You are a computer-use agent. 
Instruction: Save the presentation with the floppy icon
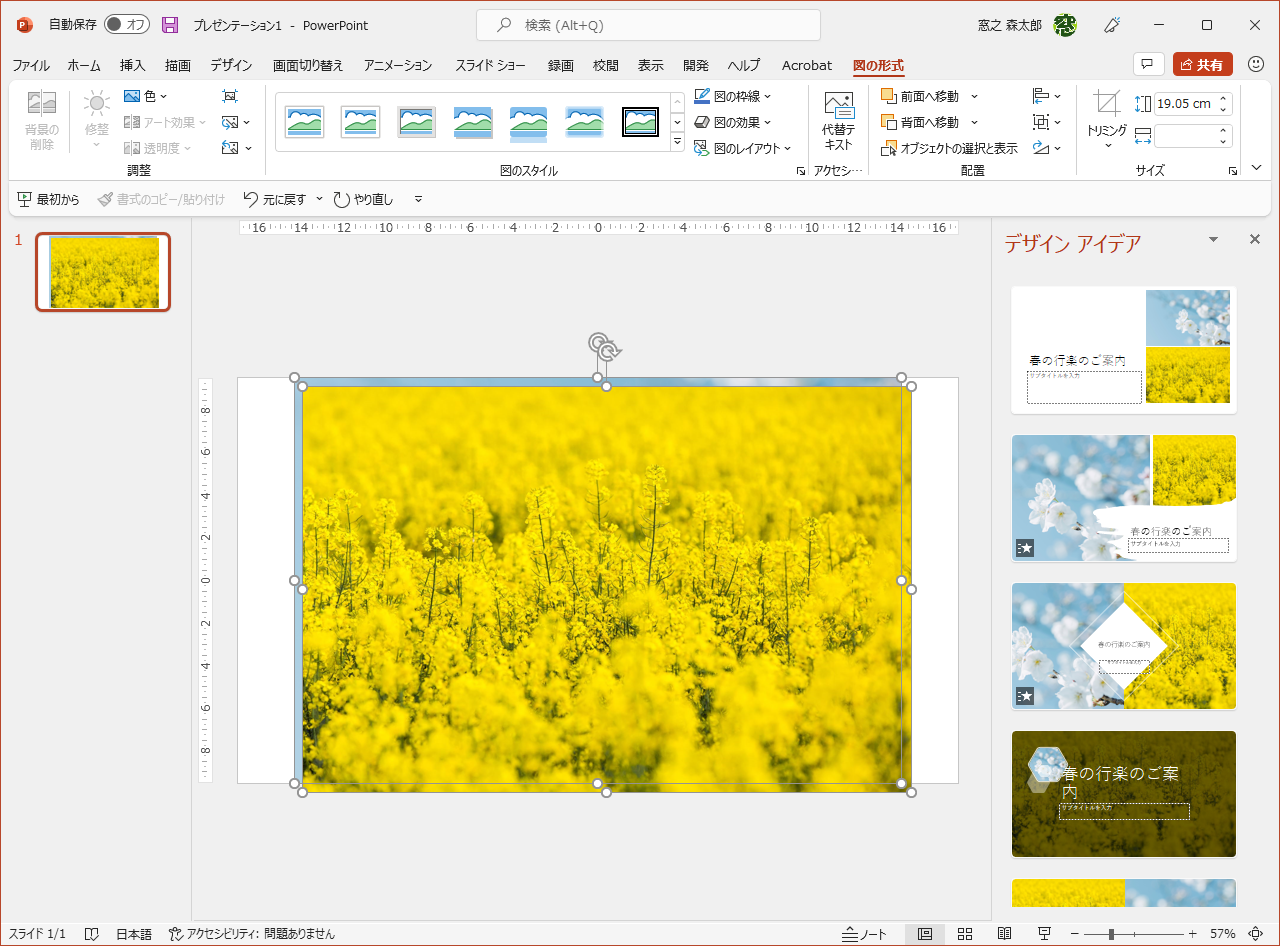click(x=170, y=25)
